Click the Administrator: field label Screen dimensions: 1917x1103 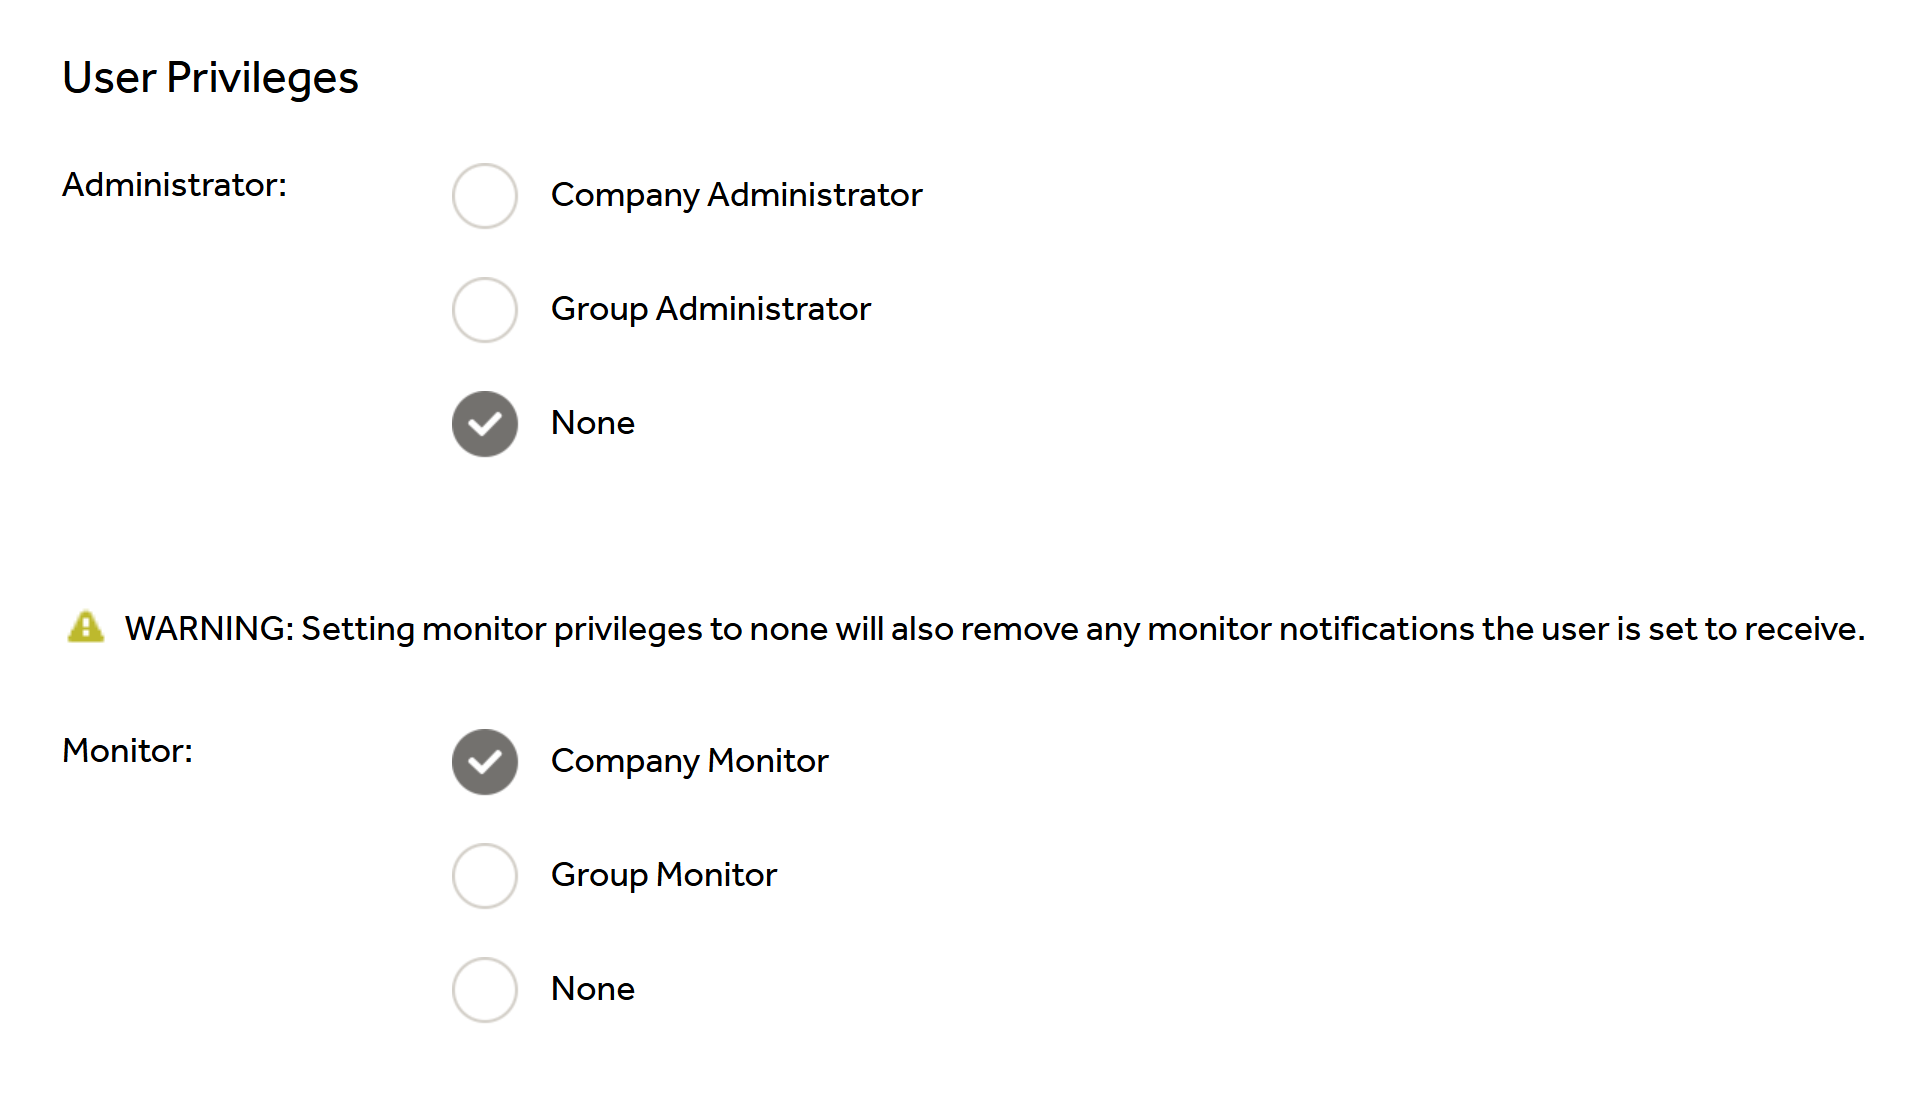pos(174,185)
